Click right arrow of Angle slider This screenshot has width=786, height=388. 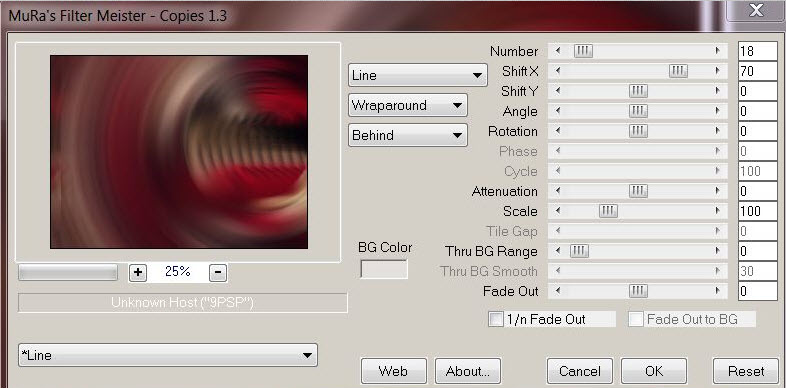click(x=718, y=111)
